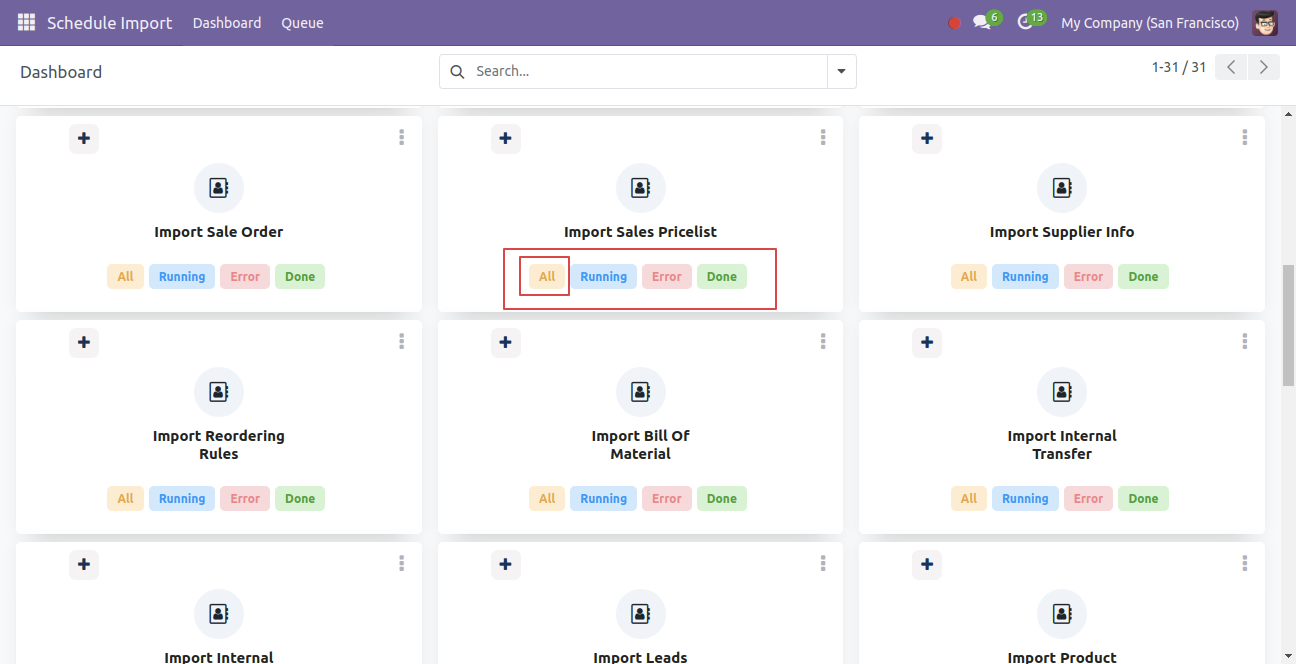The image size is (1296, 664).
Task: Click the 1-31 / 31 pager counter
Action: (x=1179, y=67)
